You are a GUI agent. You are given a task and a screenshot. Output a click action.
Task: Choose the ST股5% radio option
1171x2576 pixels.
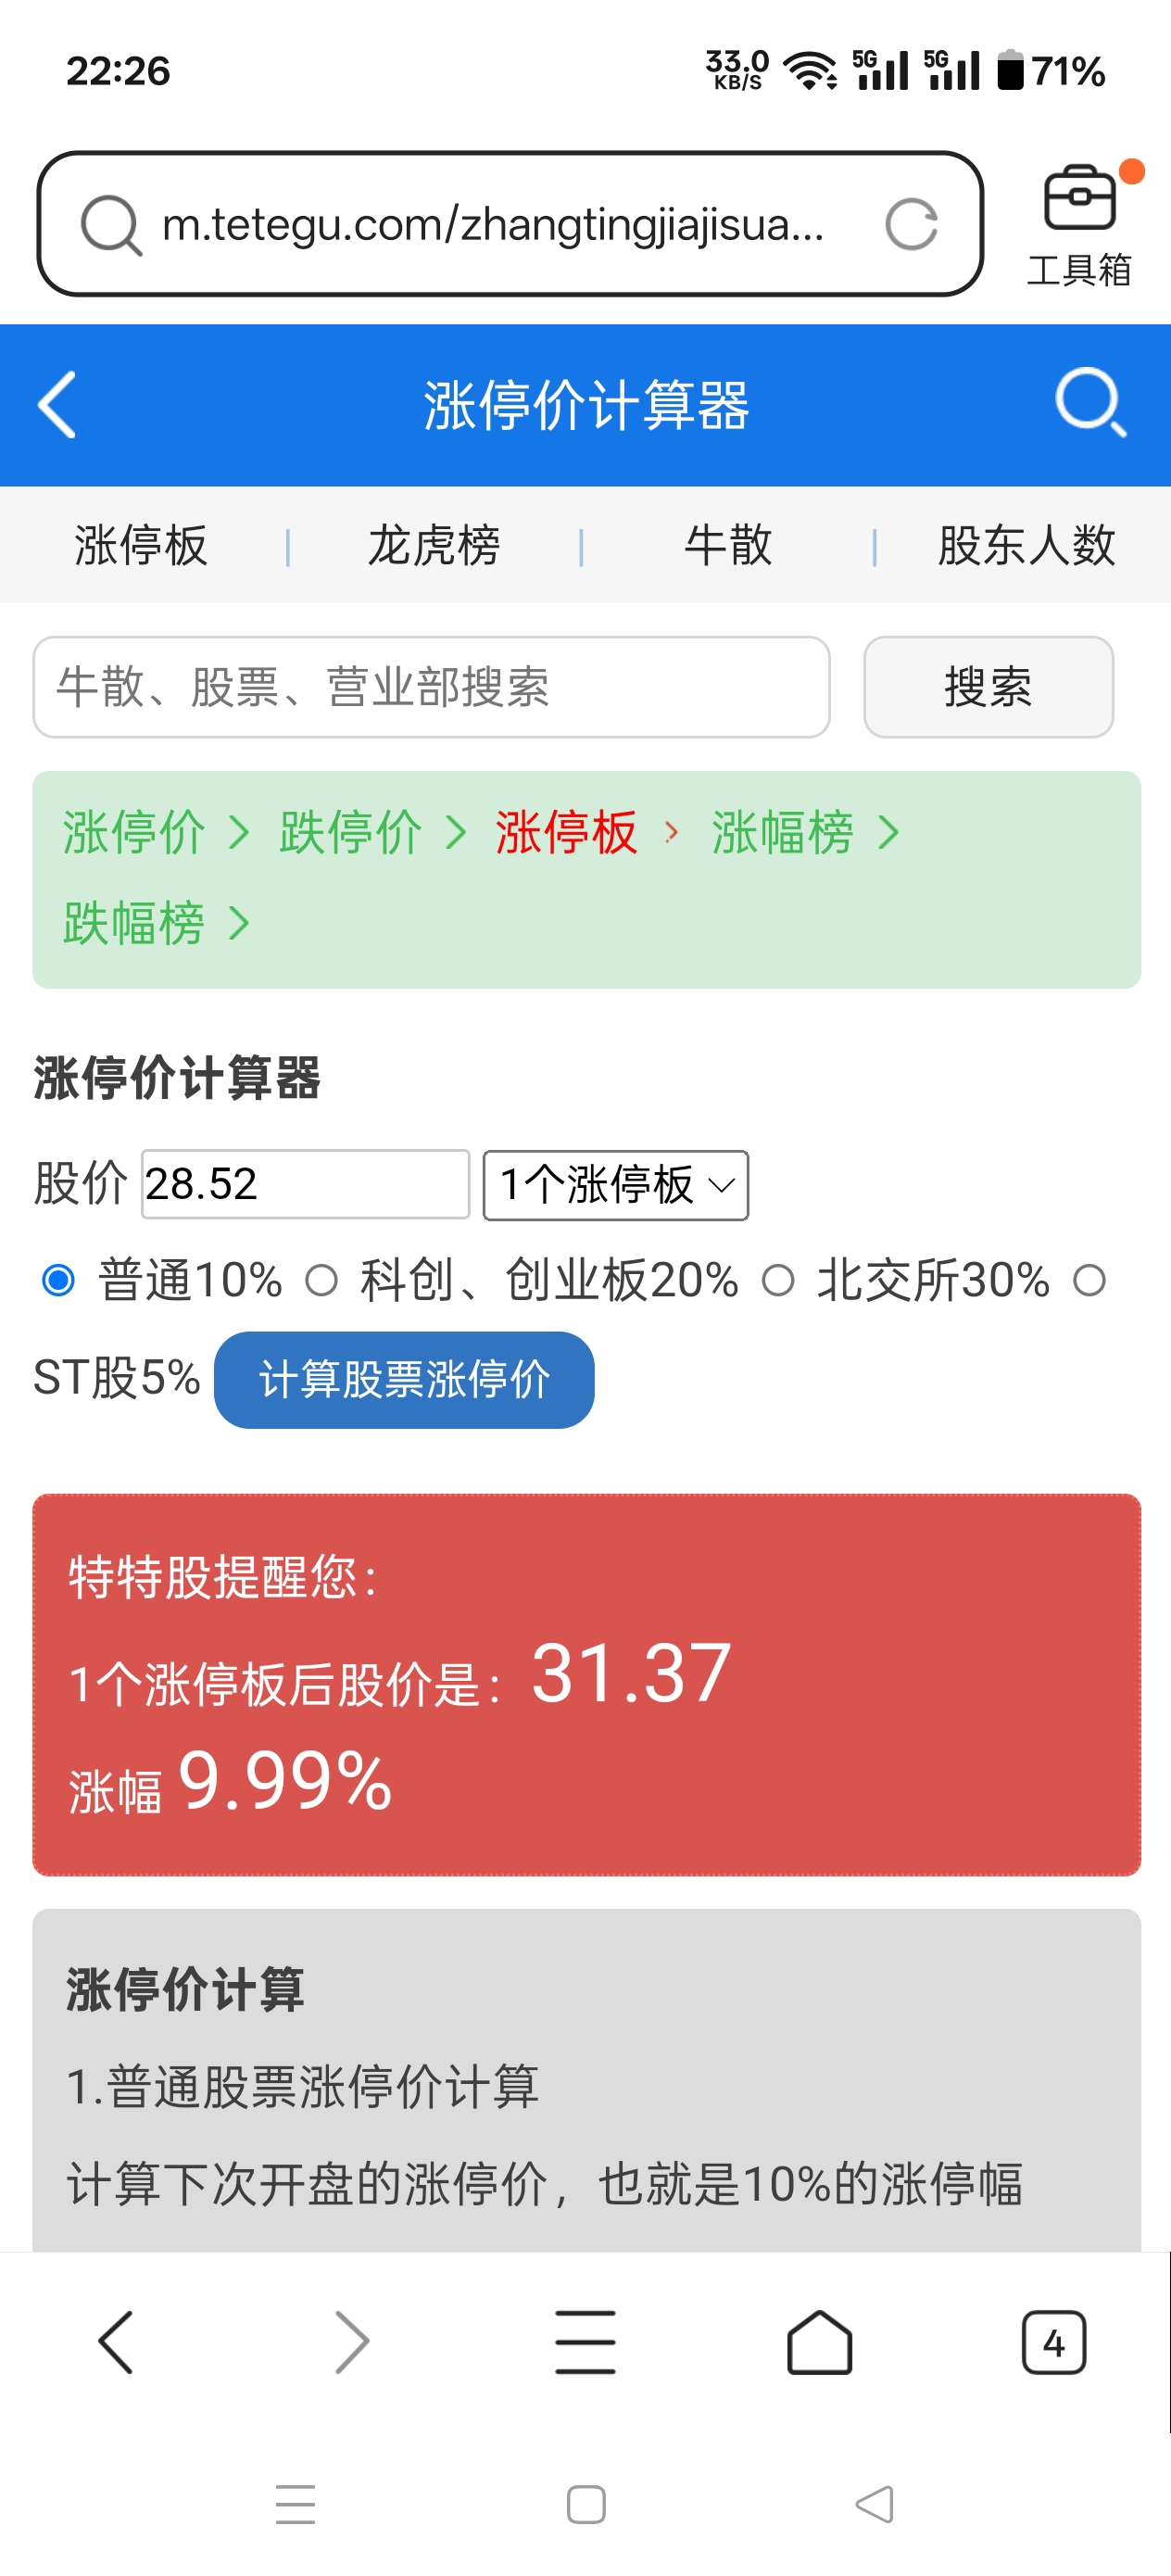pos(1089,1280)
